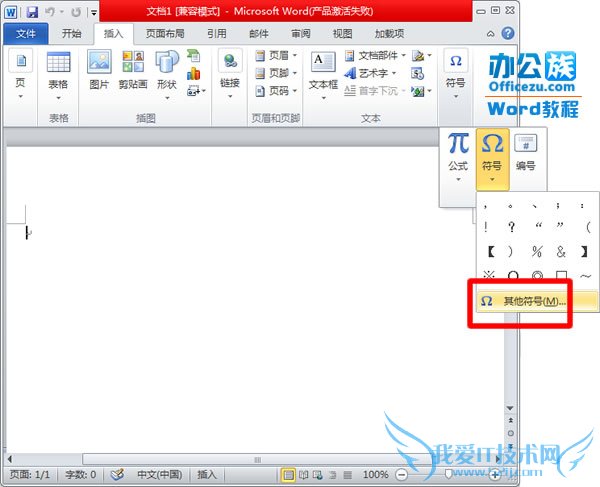Select the Full Screen Reading view button

click(x=304, y=475)
